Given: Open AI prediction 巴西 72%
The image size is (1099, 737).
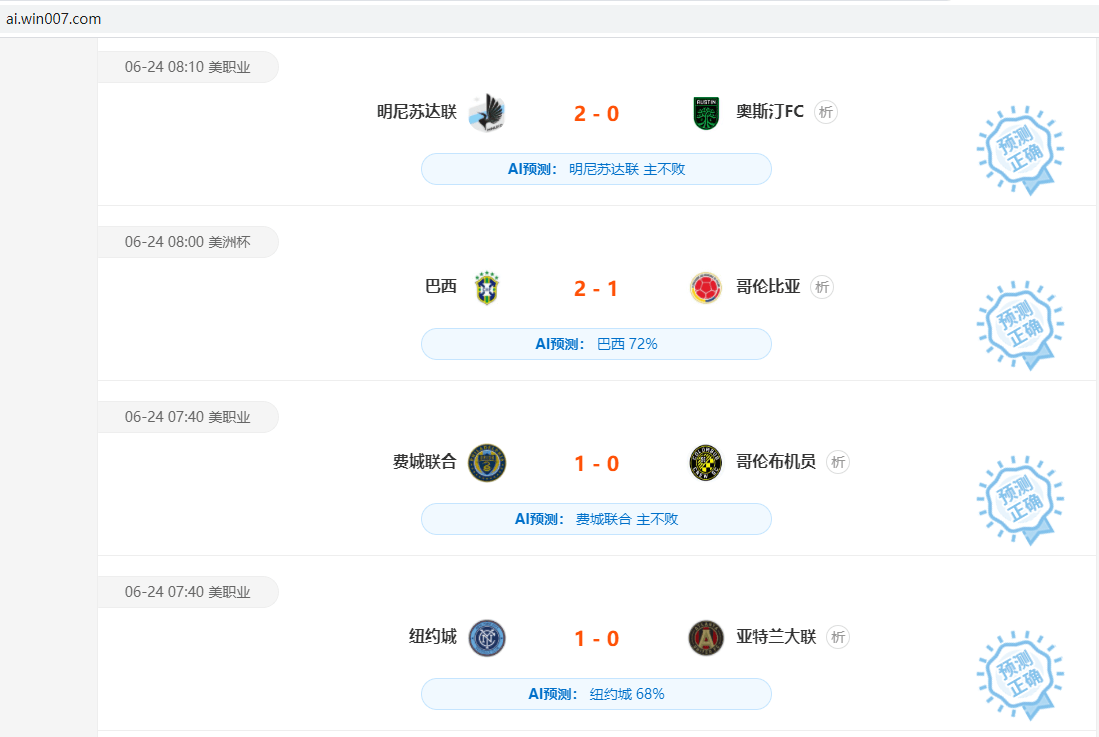Looking at the screenshot, I should tap(596, 344).
